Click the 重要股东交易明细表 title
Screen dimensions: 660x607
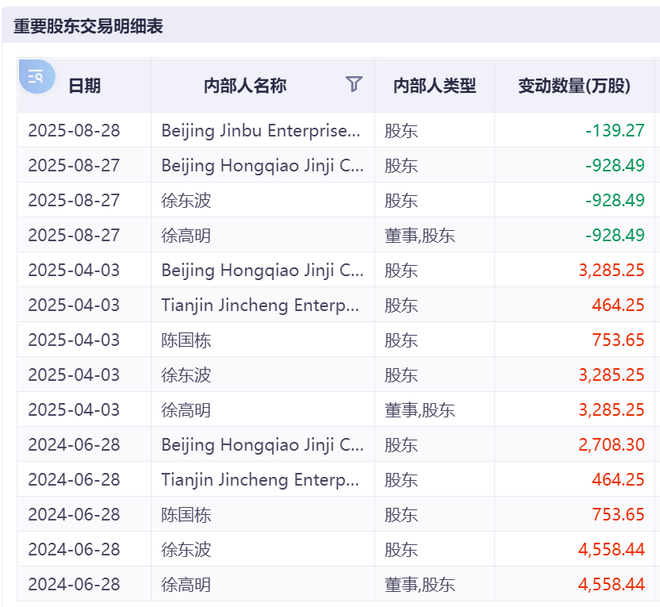(x=88, y=27)
